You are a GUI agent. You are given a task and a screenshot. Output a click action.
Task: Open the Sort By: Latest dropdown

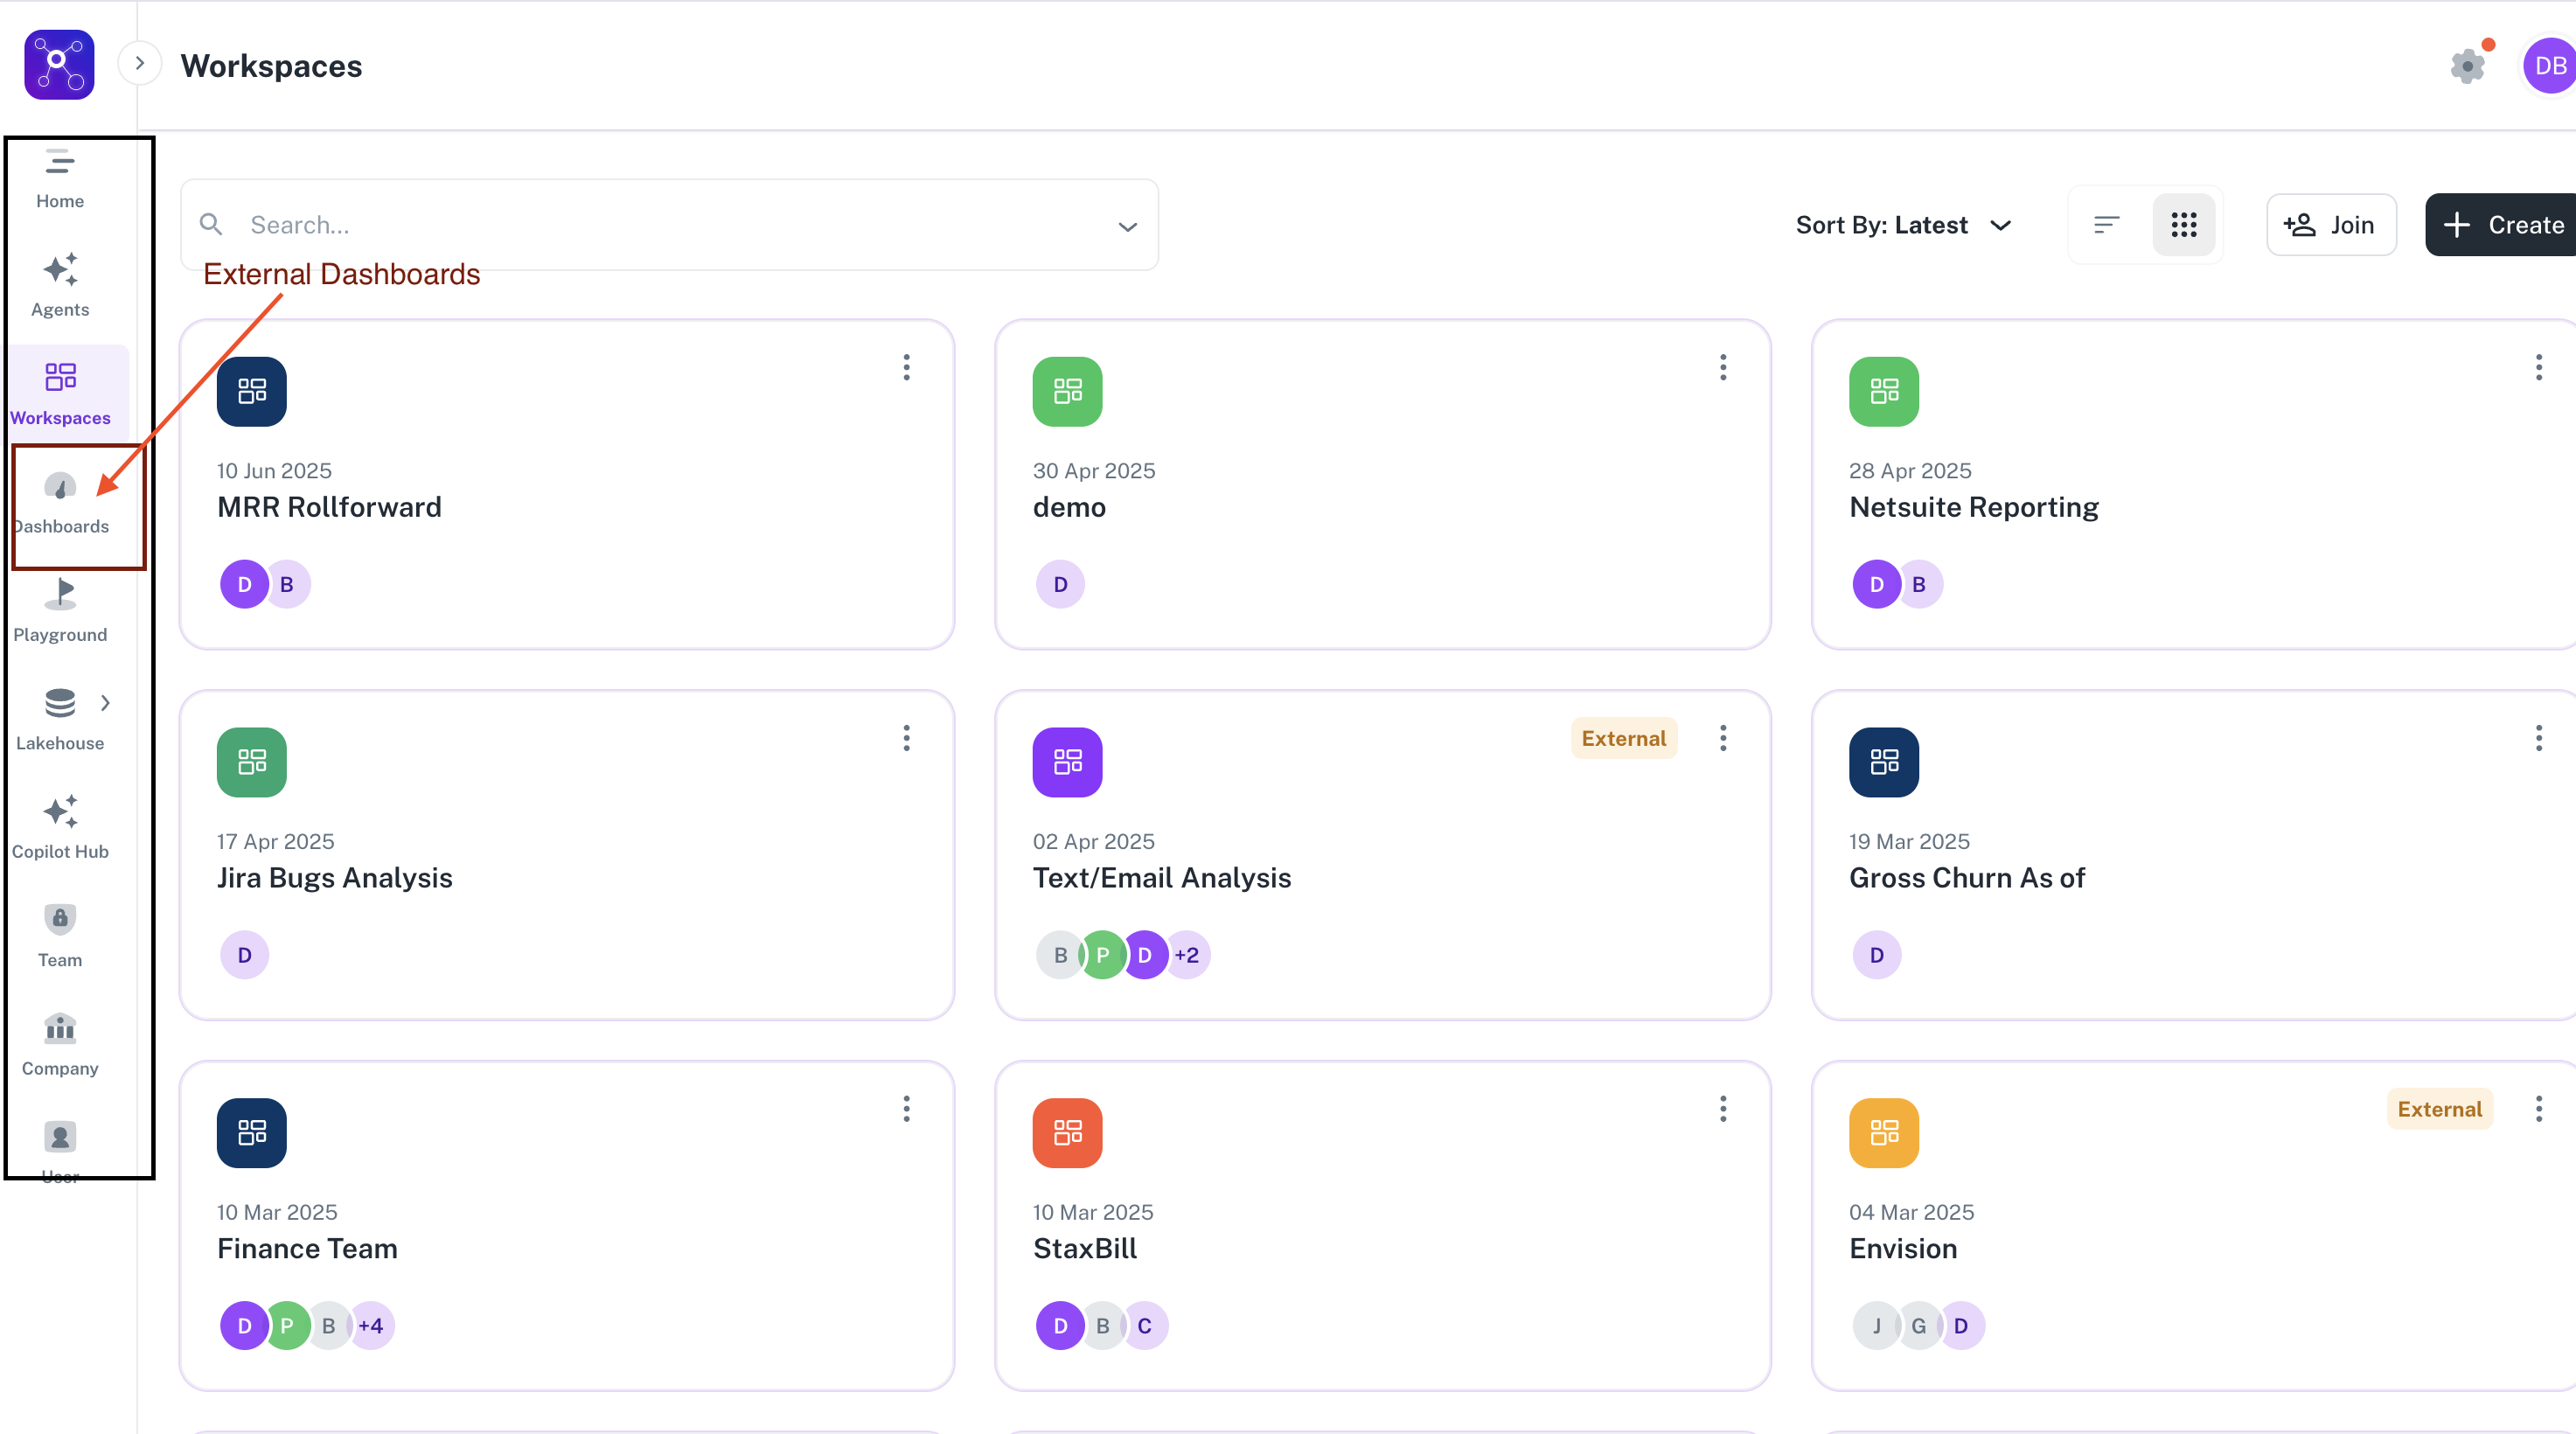pos(1903,225)
